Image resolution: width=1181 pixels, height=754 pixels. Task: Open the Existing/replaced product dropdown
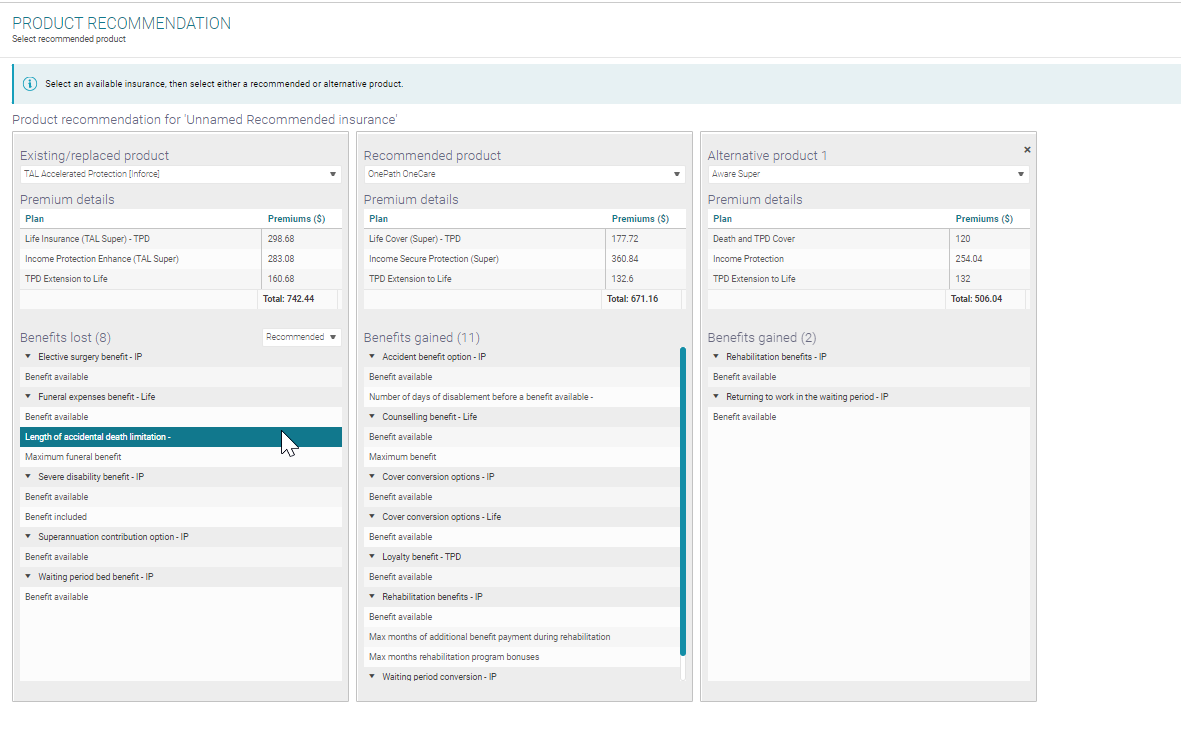(x=181, y=174)
